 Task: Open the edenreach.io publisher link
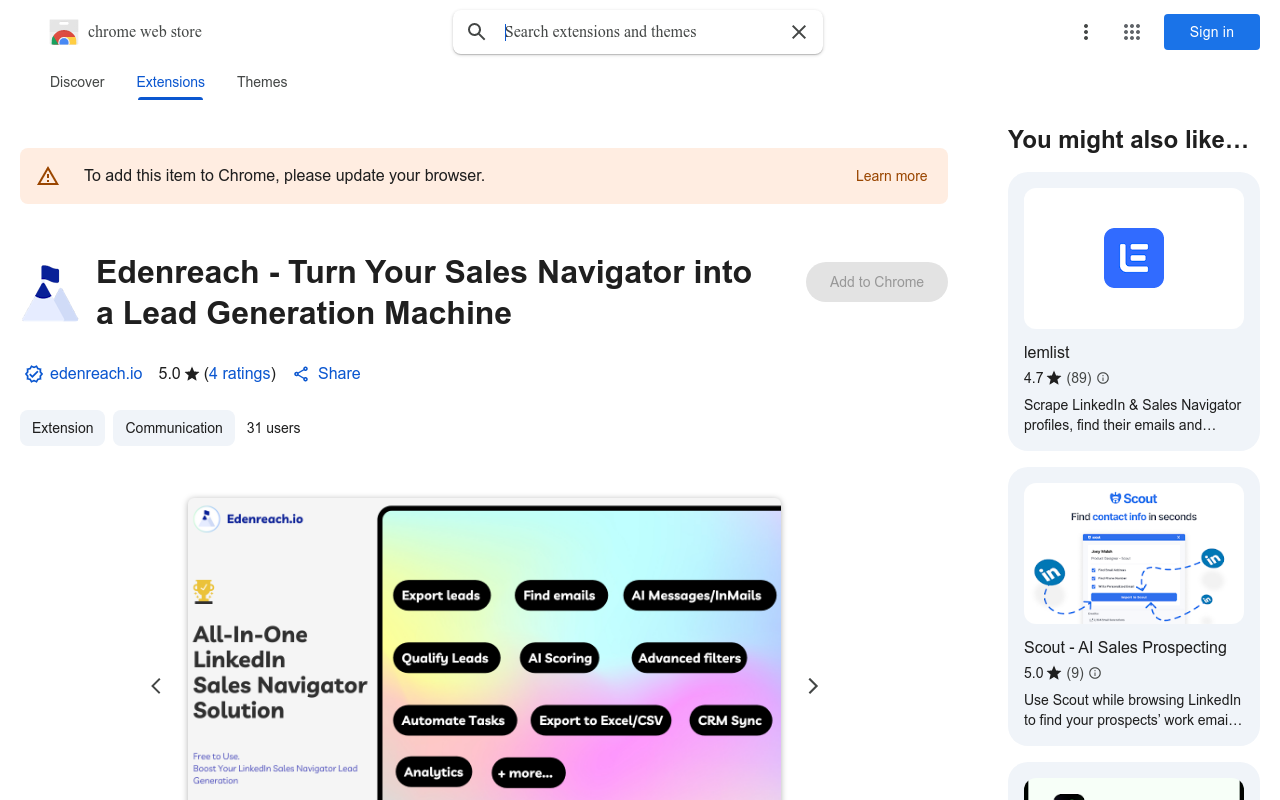(96, 373)
